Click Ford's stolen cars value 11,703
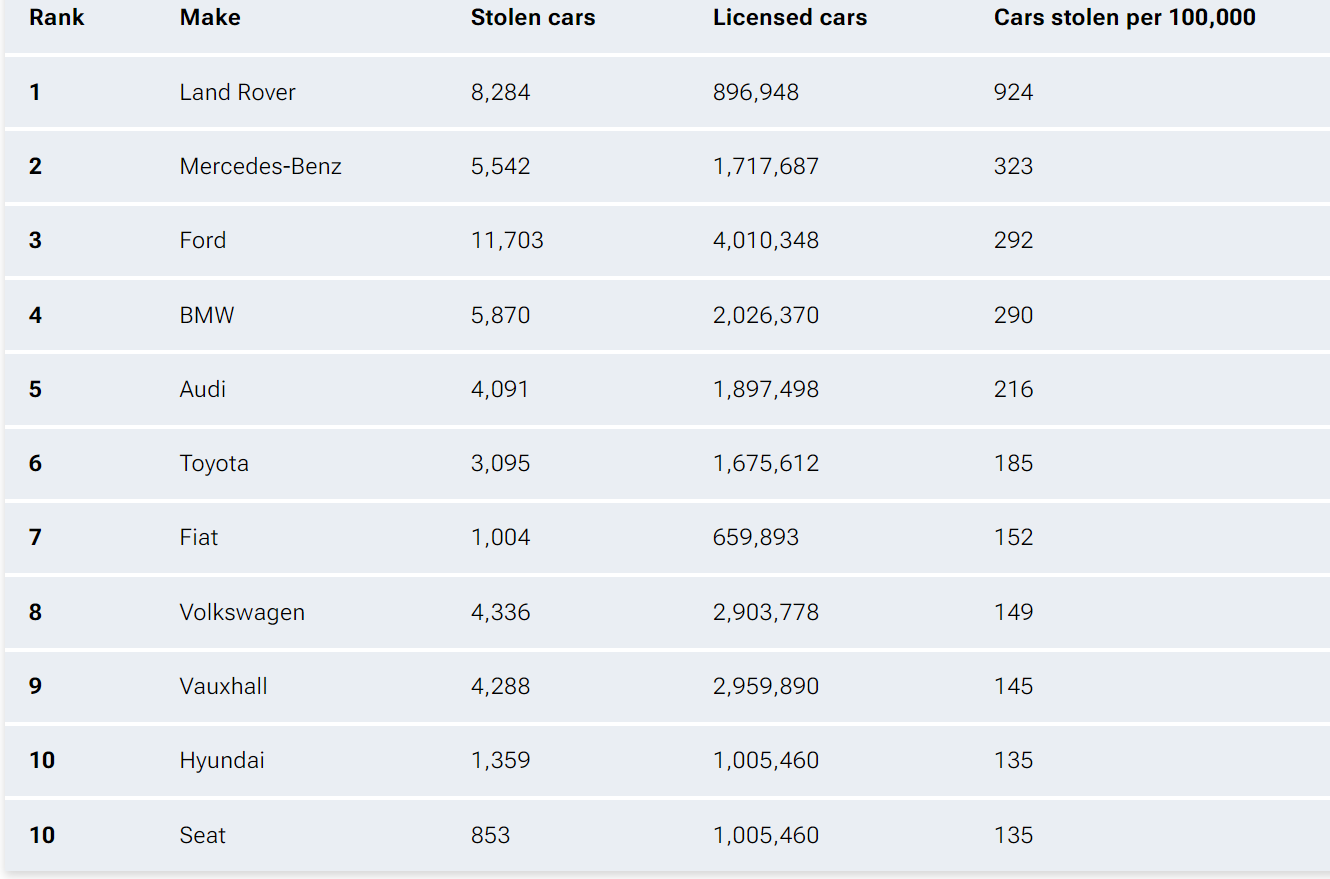 pos(507,240)
